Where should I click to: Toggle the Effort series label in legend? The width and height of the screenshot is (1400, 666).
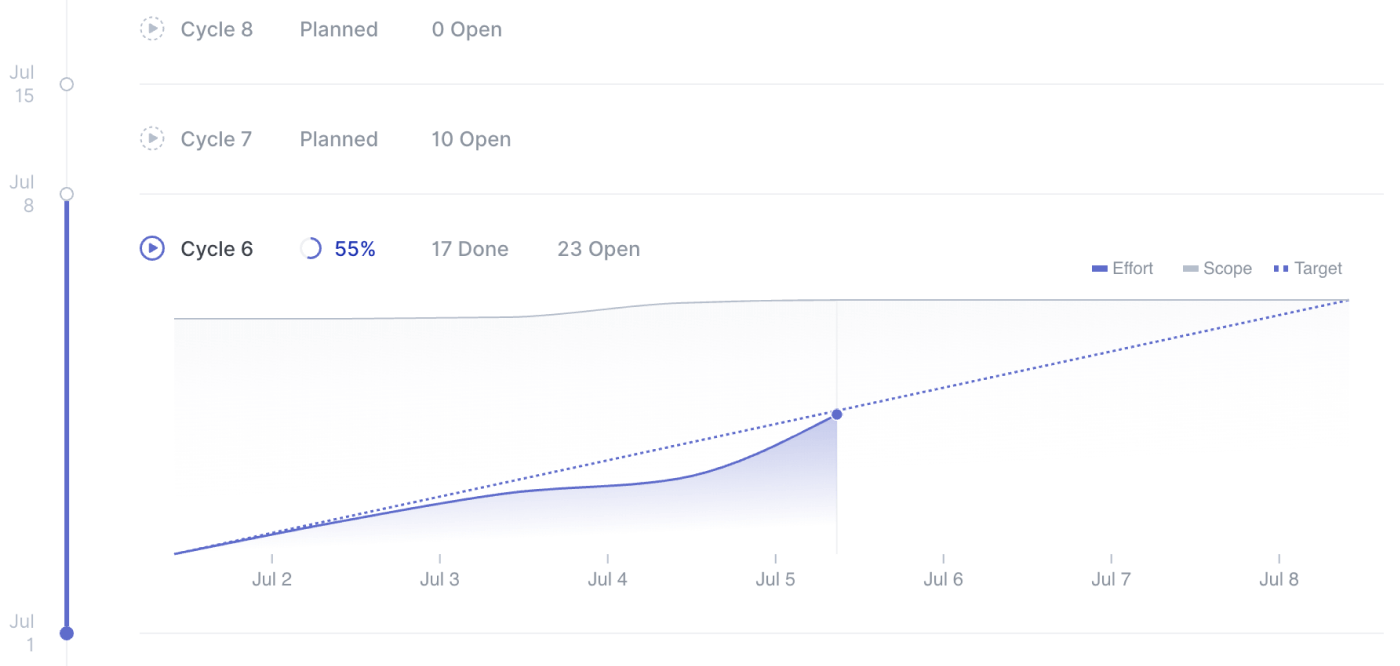pyautogui.click(x=1132, y=269)
